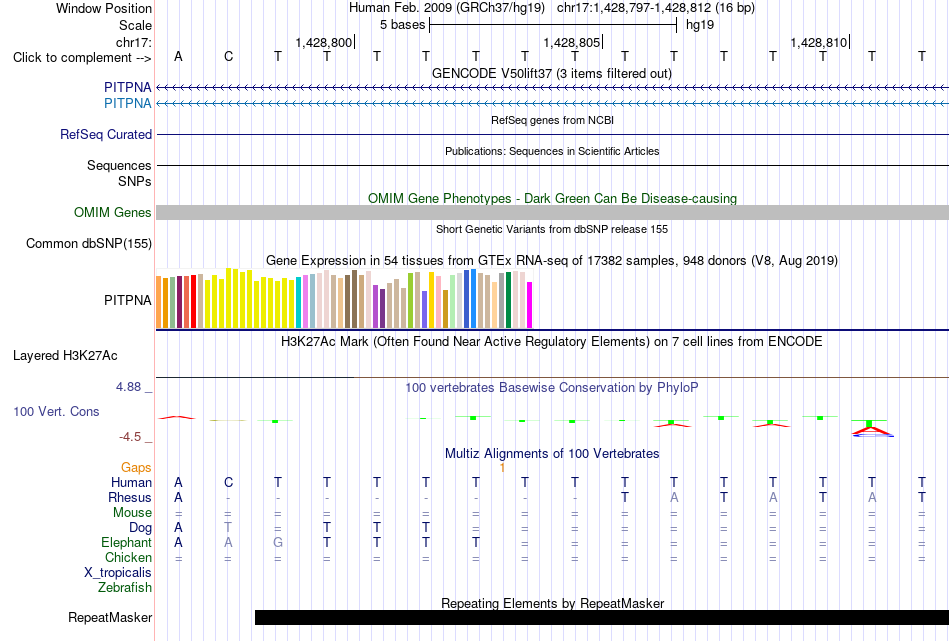Select the Elephant alignment row label
Viewport: 950px width, 641px height.
pyautogui.click(x=126, y=543)
